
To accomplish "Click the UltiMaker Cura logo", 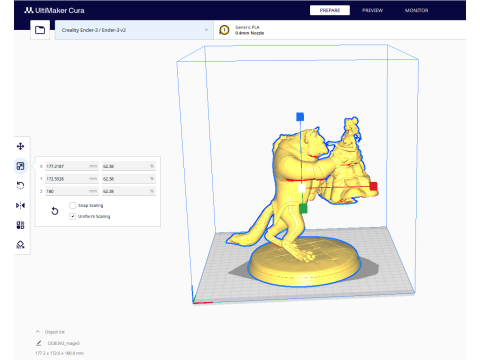I will click(x=54, y=10).
